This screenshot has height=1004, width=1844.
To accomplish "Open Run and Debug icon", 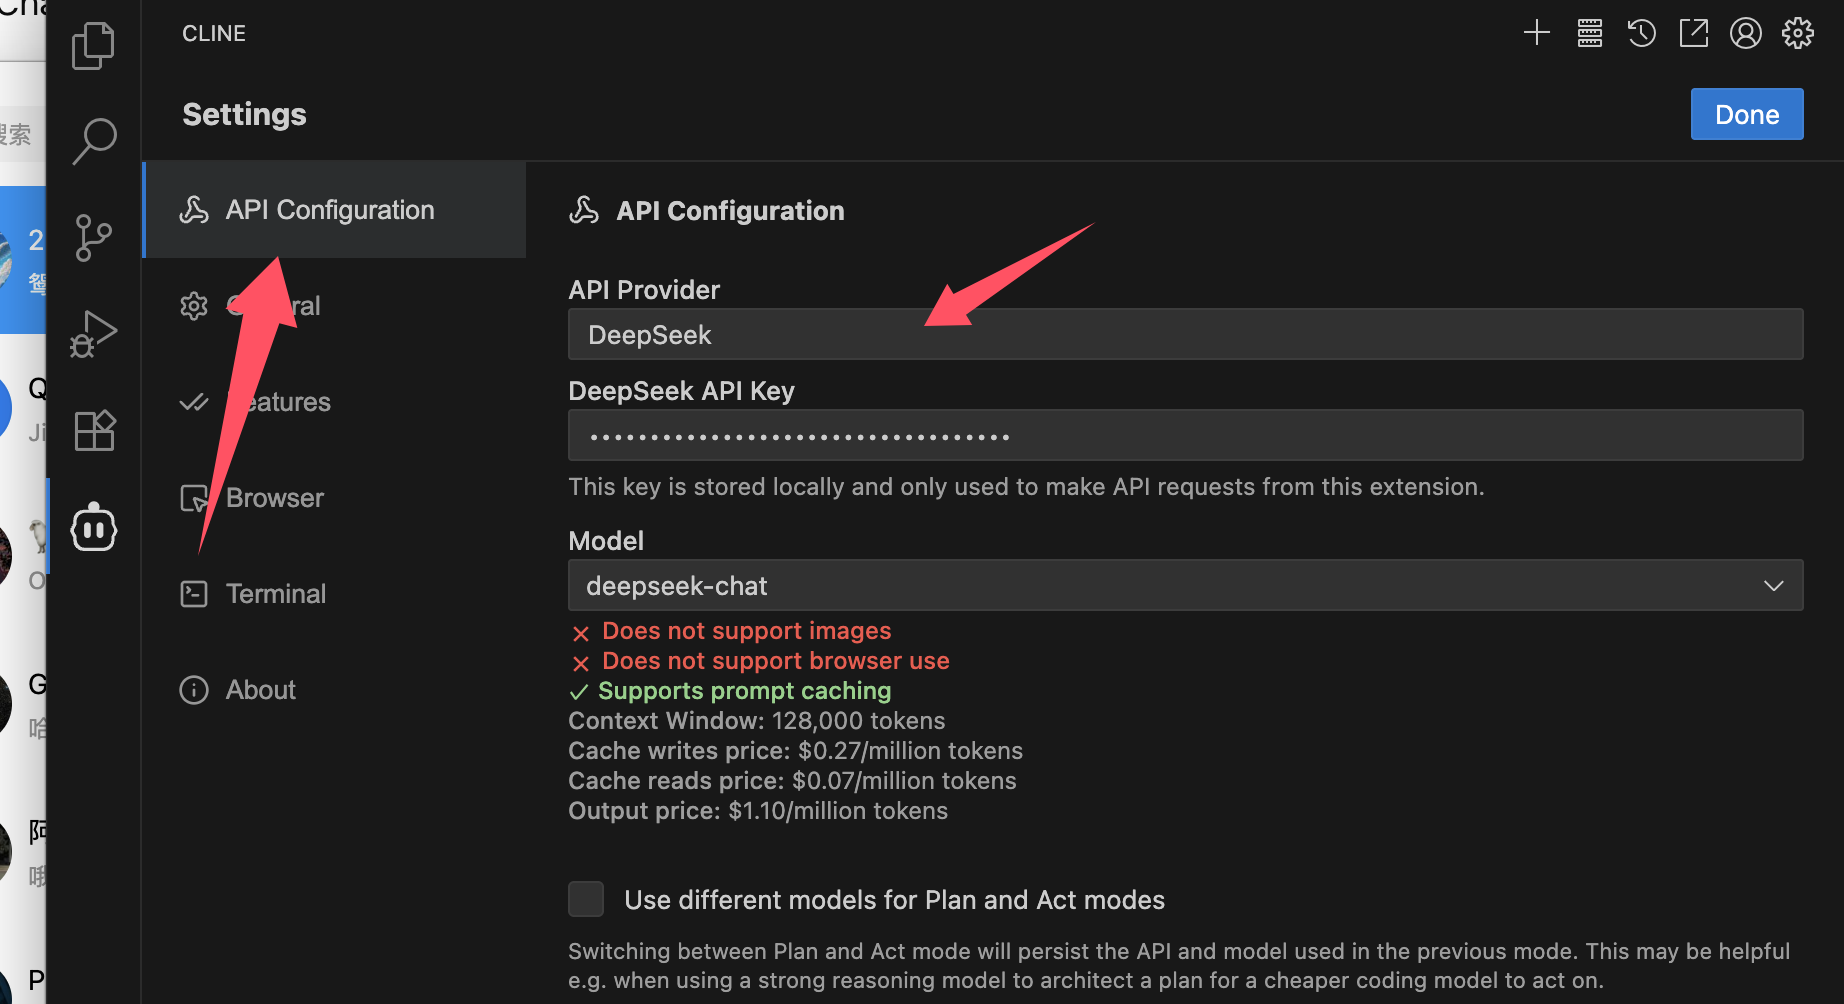I will click(x=93, y=334).
